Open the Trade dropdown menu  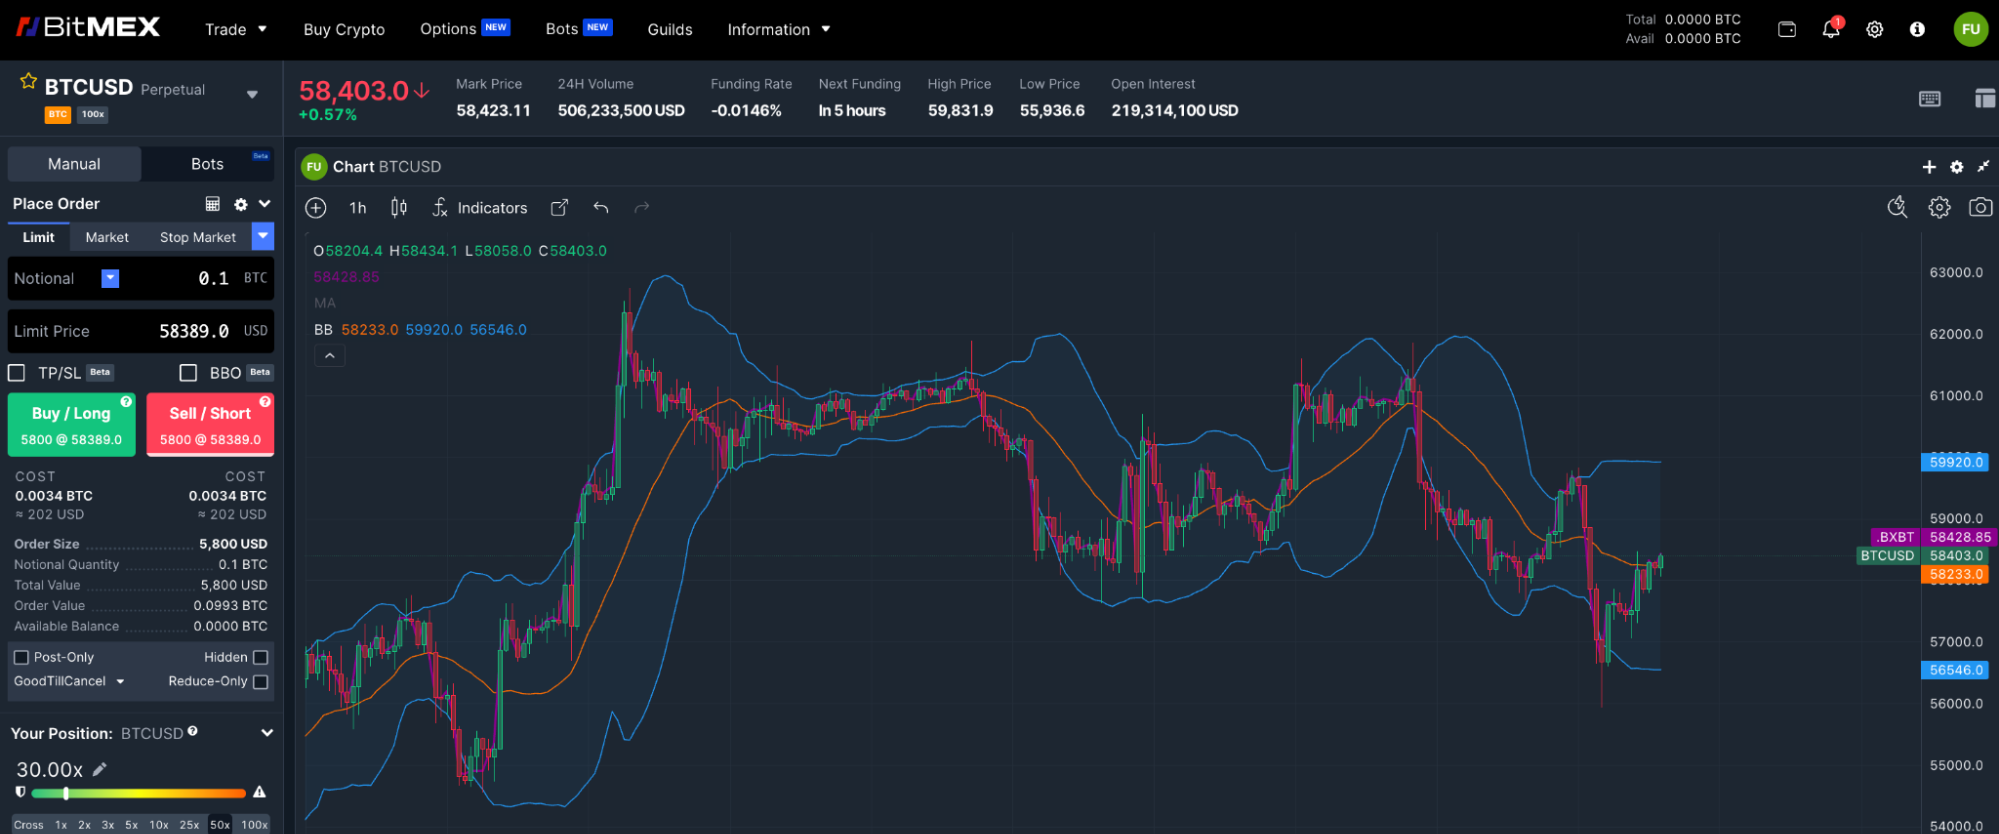point(235,29)
